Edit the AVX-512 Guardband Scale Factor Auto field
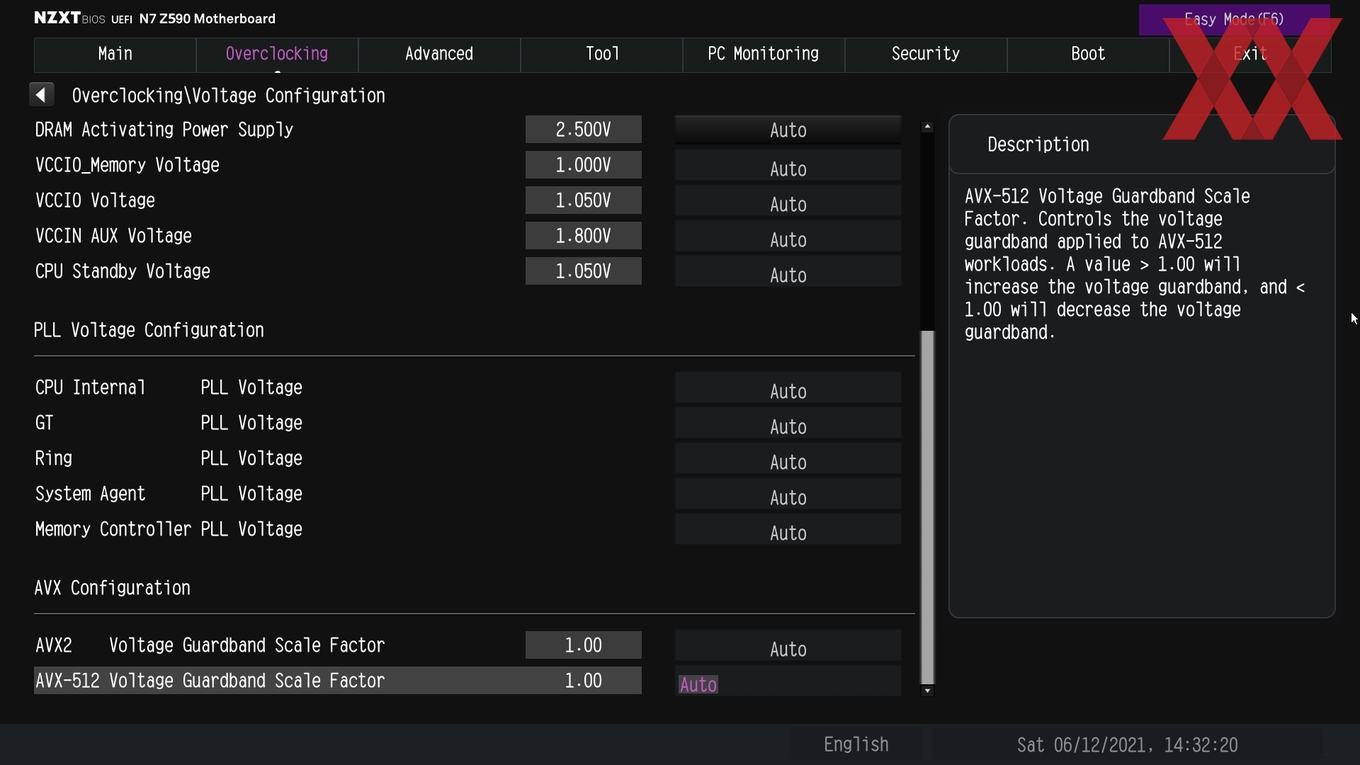 788,682
